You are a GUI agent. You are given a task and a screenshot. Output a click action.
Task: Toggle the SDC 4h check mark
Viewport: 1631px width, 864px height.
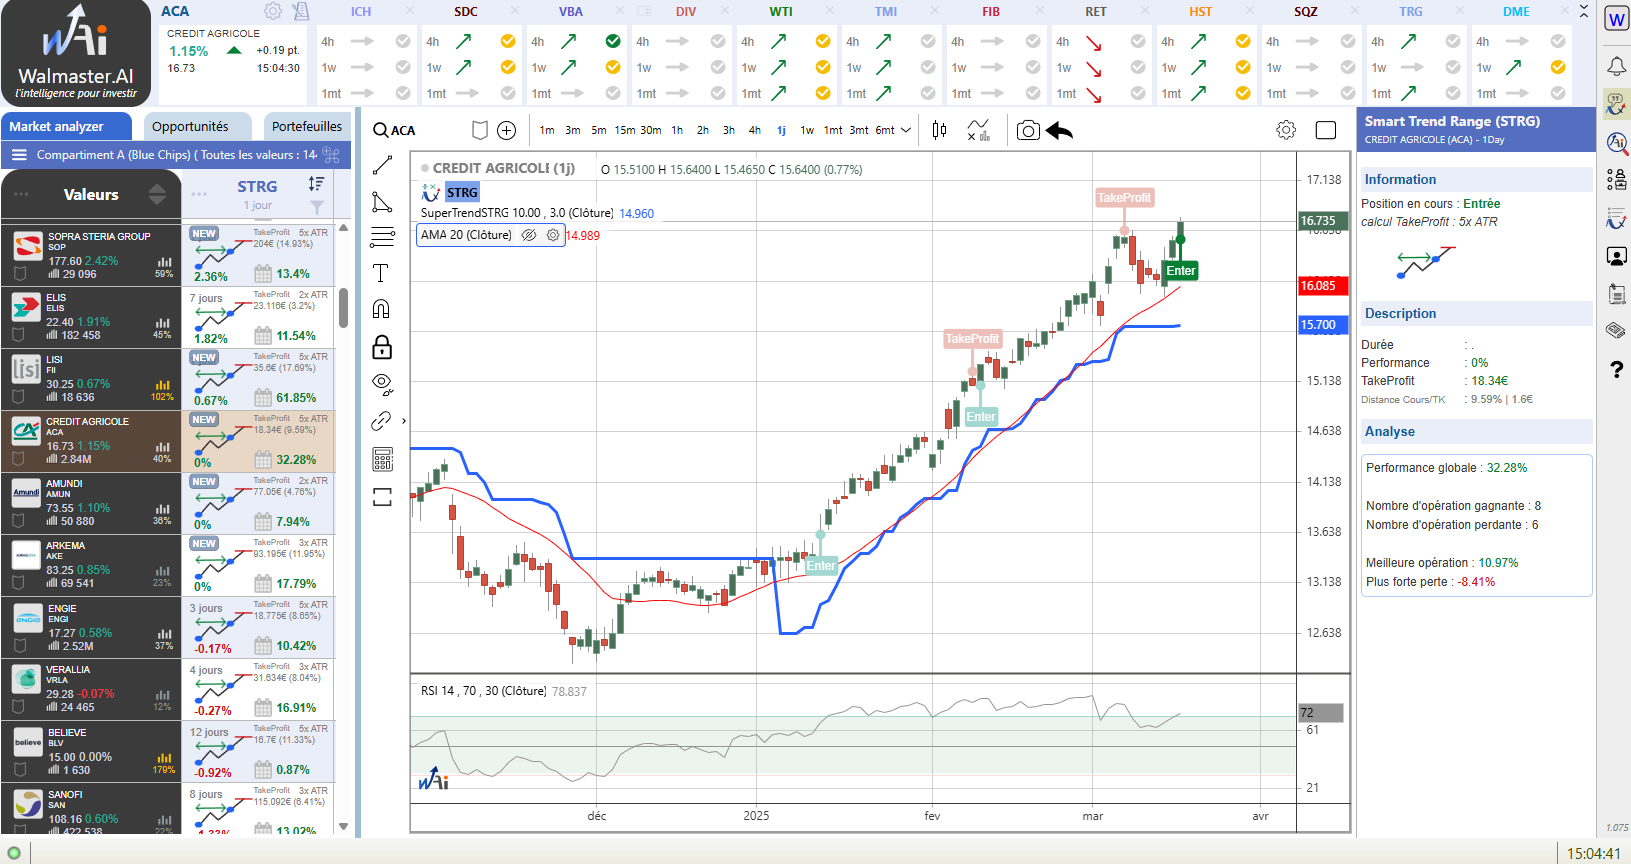tap(508, 41)
